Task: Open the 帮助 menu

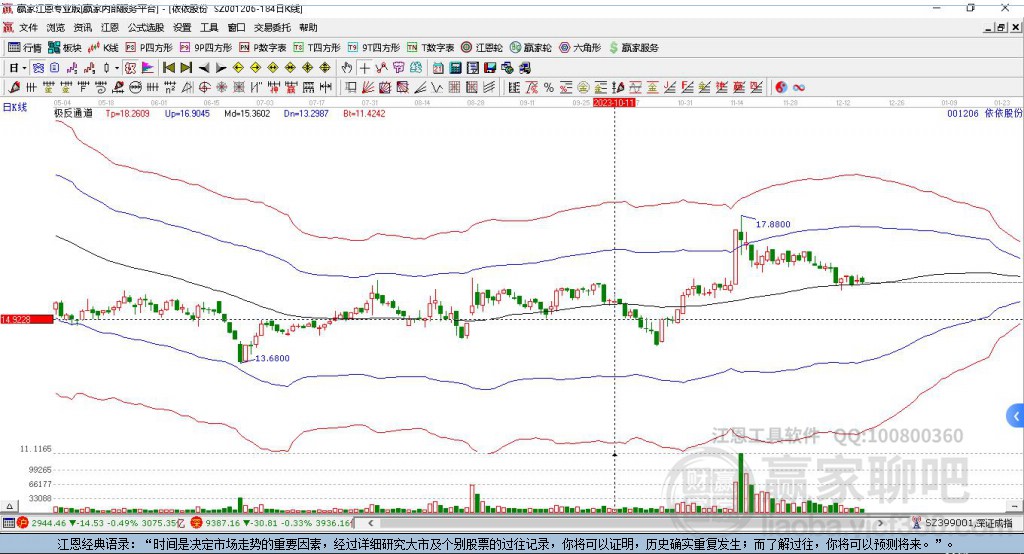Action: coord(308,27)
